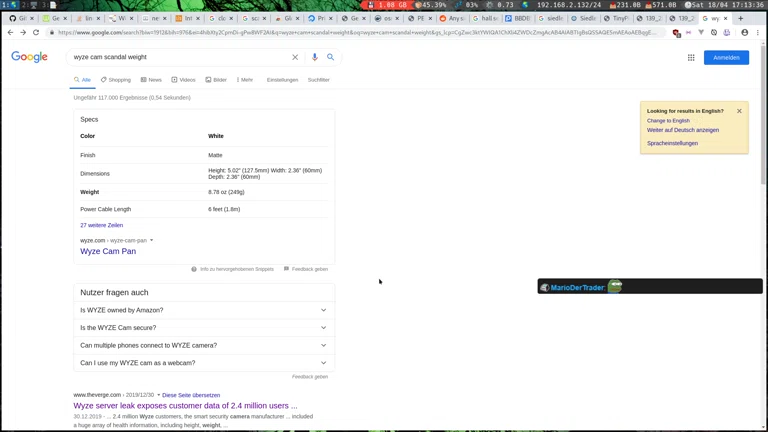Open the Google apps grid
Image resolution: width=768 pixels, height=432 pixels.
pos(691,58)
